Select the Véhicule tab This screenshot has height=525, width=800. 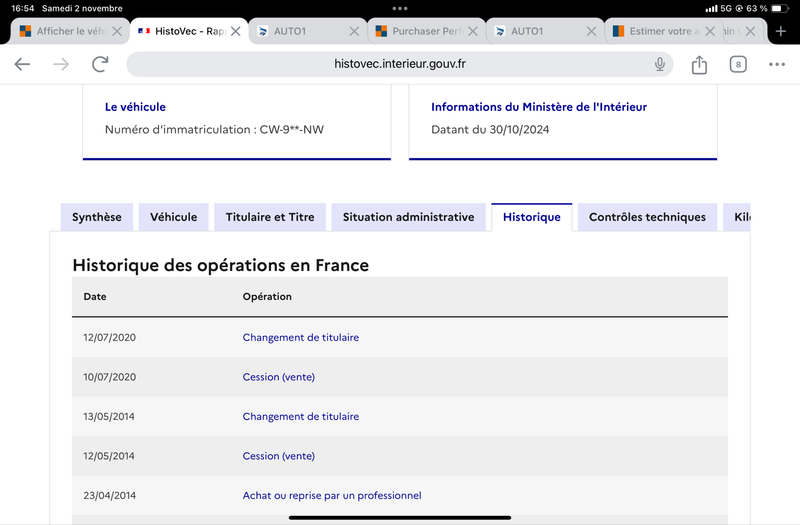[173, 217]
